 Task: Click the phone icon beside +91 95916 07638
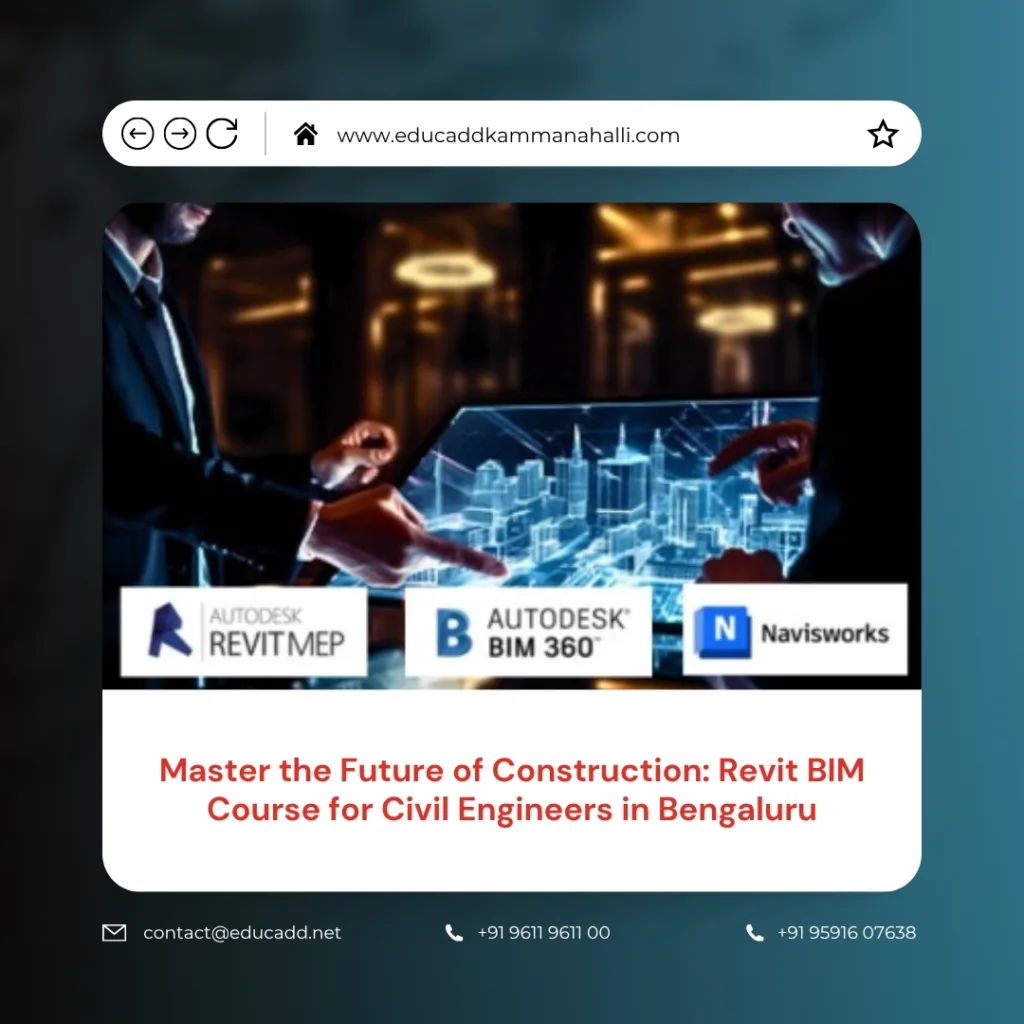tap(755, 932)
